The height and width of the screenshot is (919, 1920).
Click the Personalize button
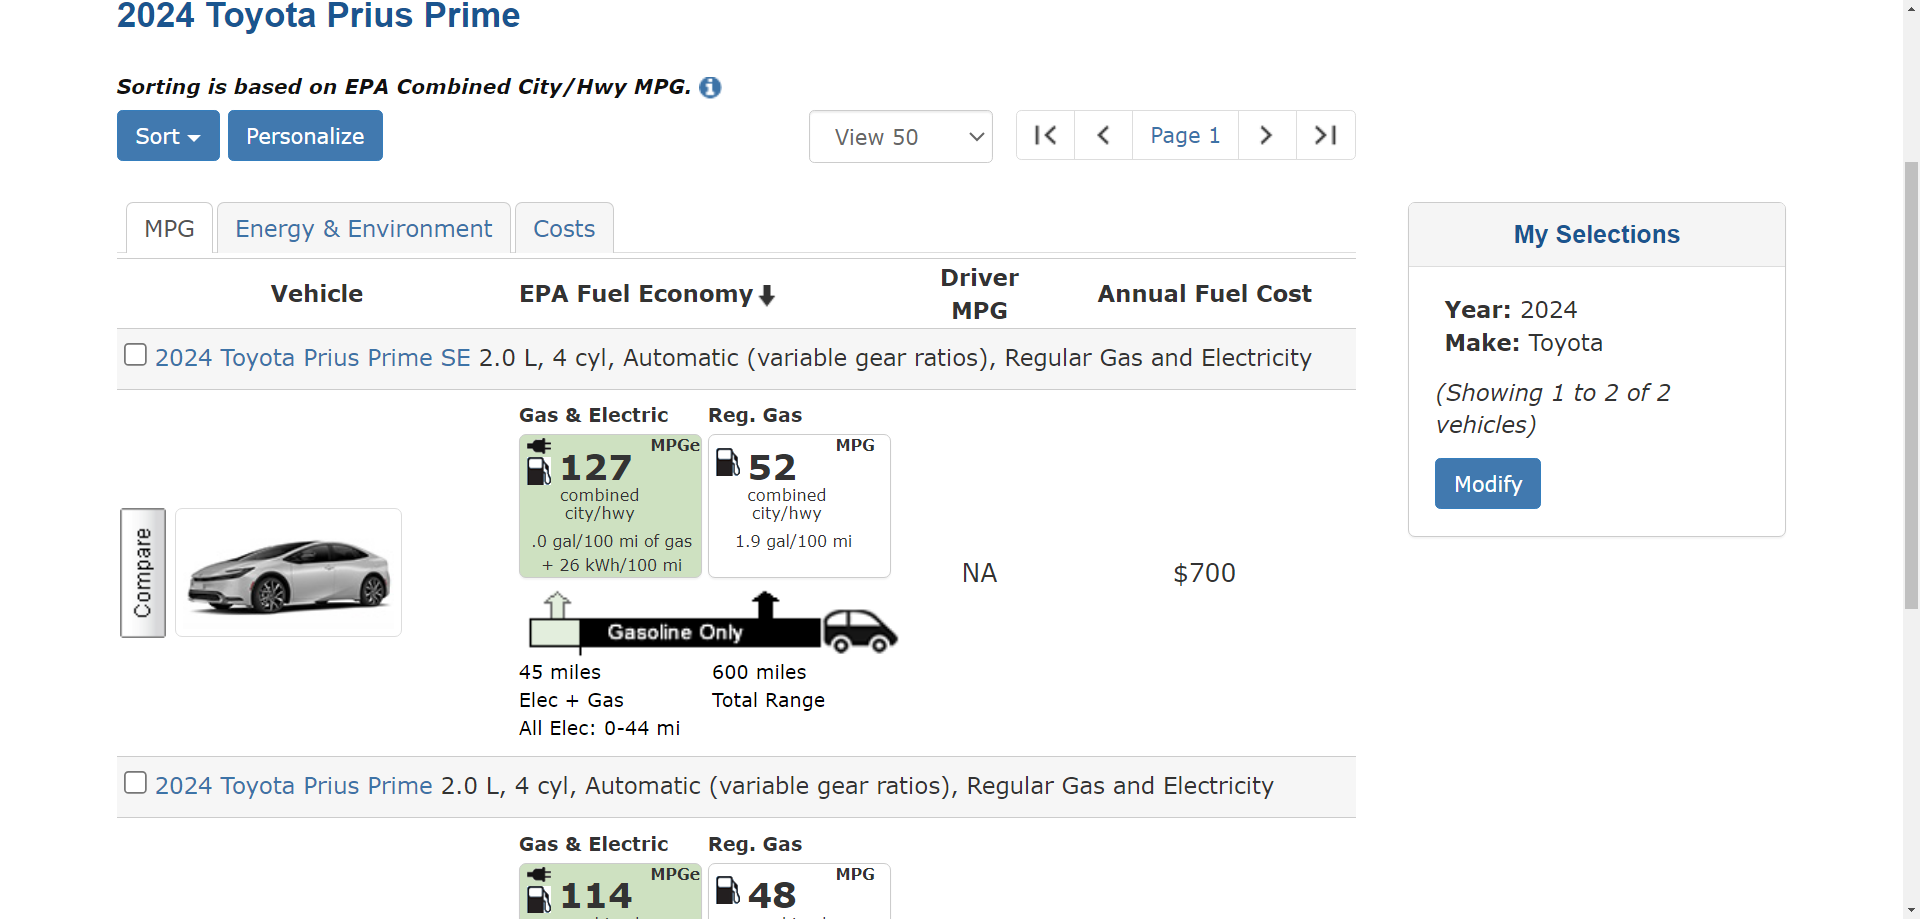coord(305,136)
